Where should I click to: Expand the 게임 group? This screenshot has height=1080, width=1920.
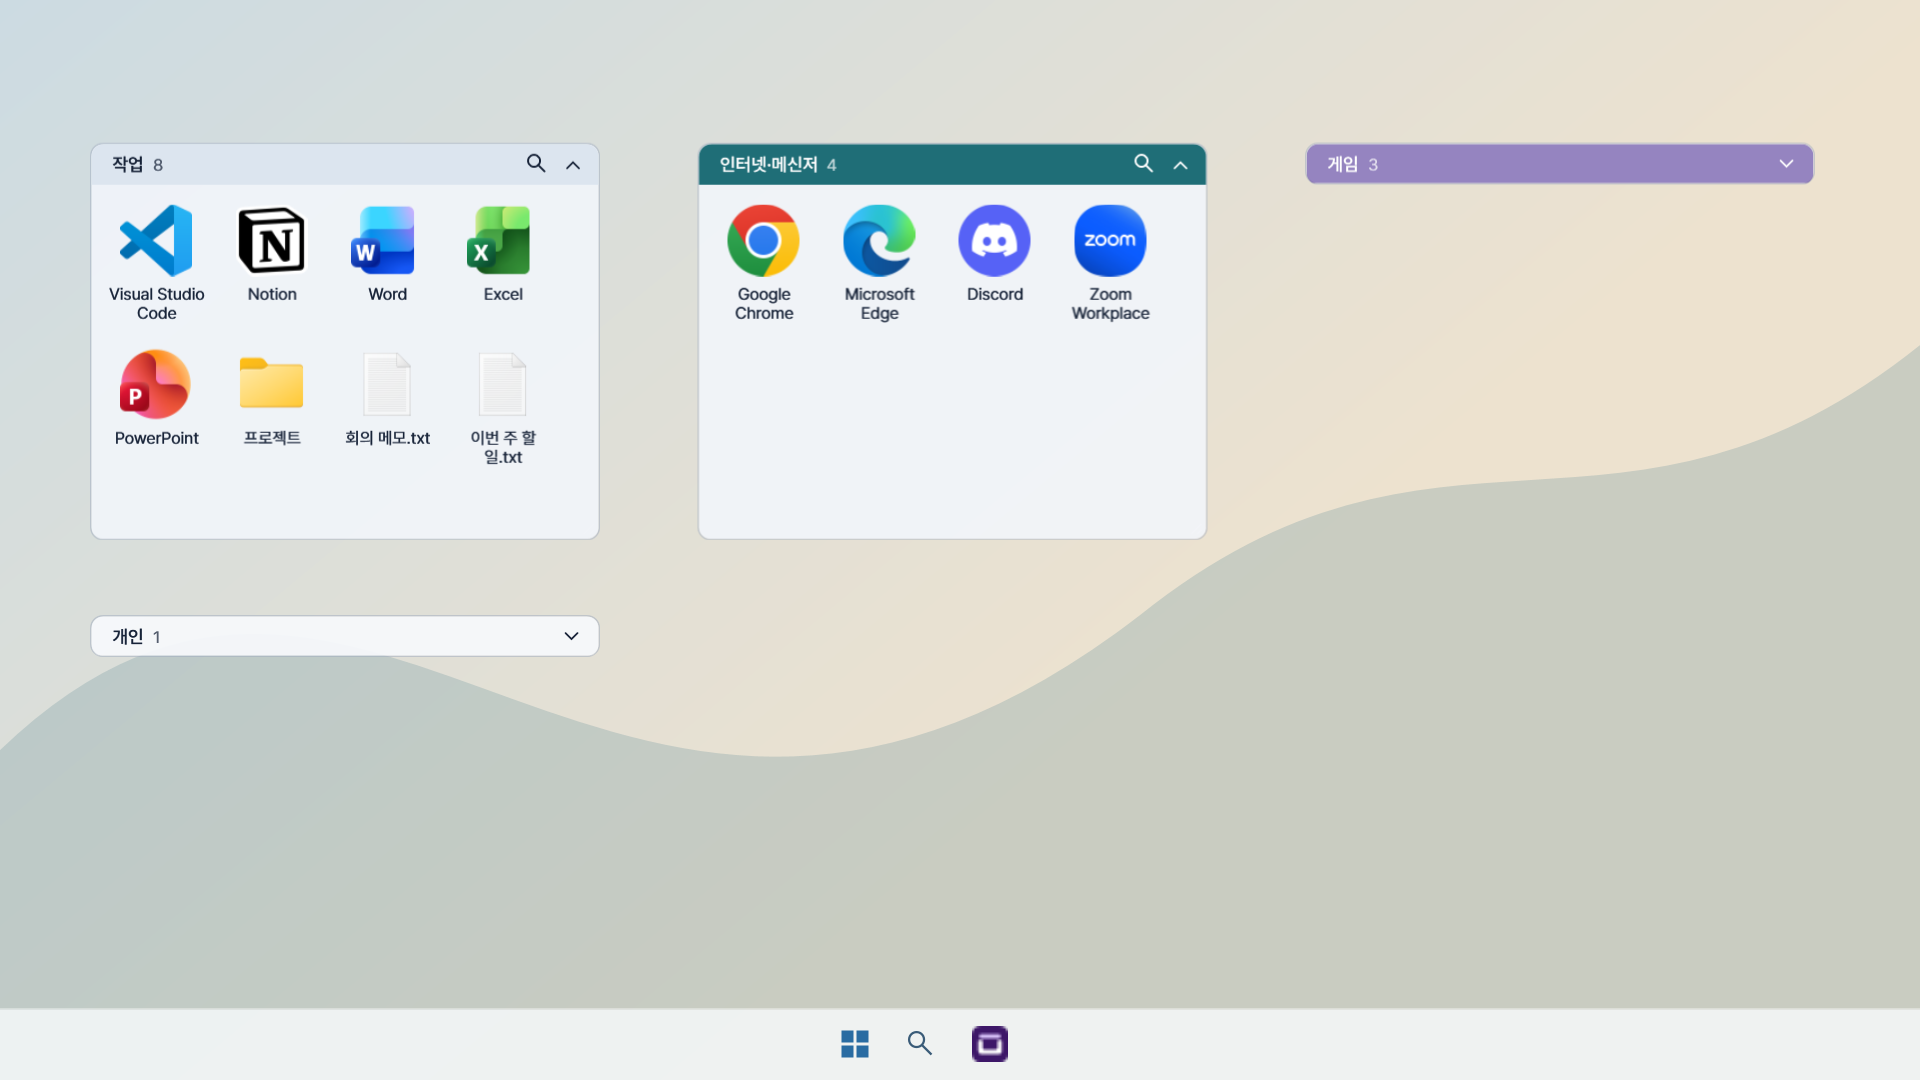click(x=1786, y=164)
